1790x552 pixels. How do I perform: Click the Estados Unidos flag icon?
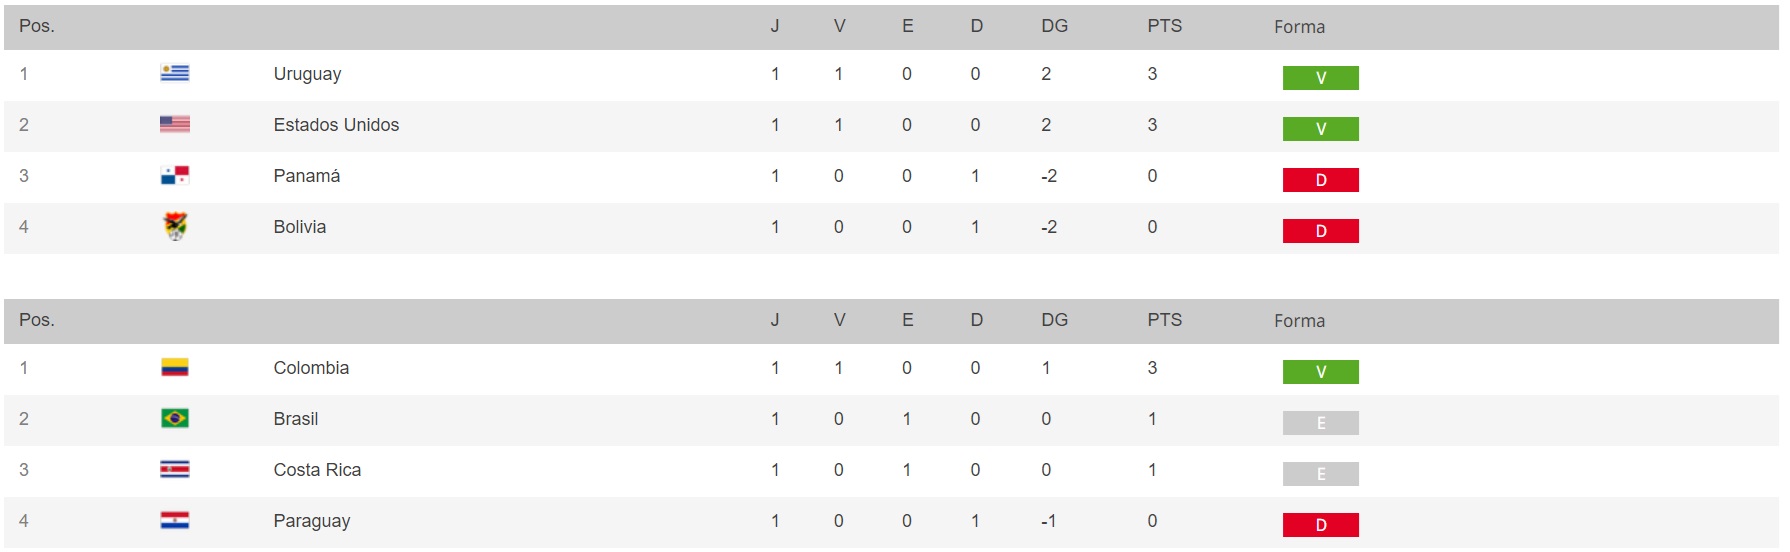[175, 124]
